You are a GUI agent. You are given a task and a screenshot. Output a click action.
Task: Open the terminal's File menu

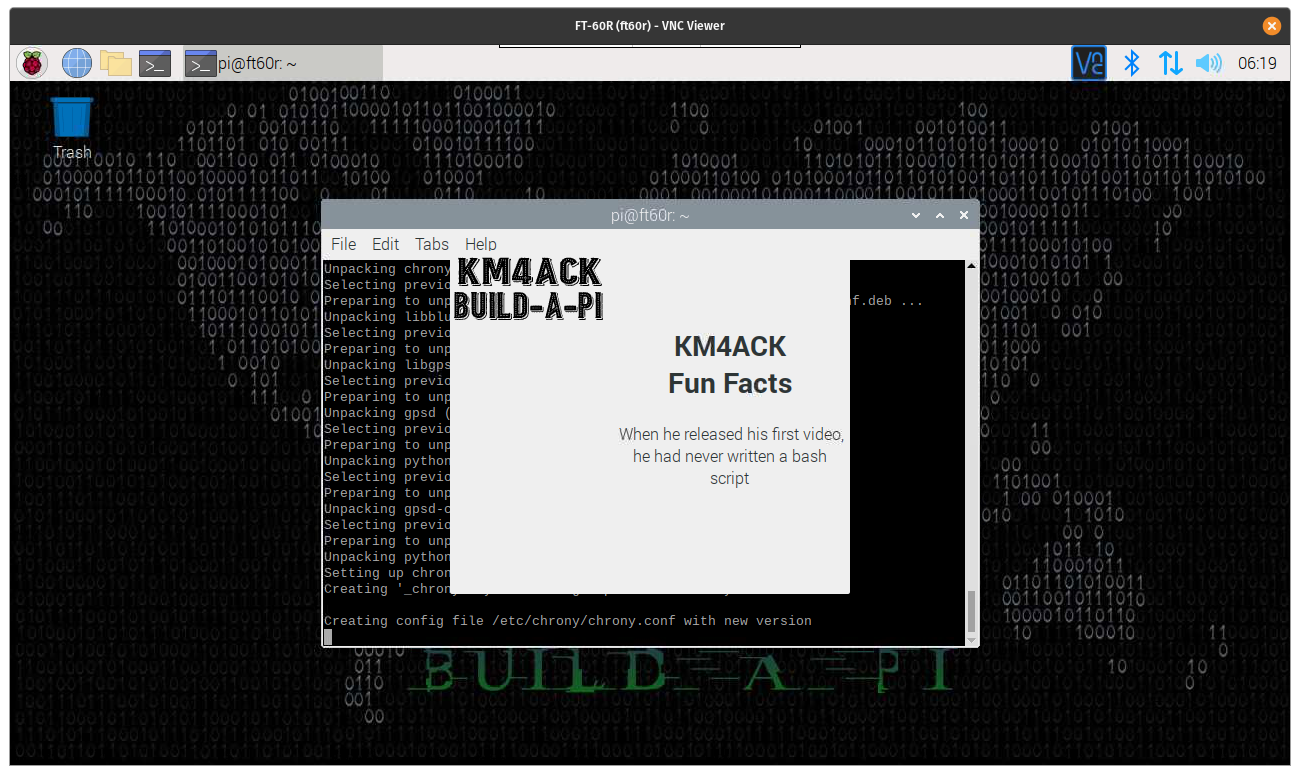click(343, 244)
